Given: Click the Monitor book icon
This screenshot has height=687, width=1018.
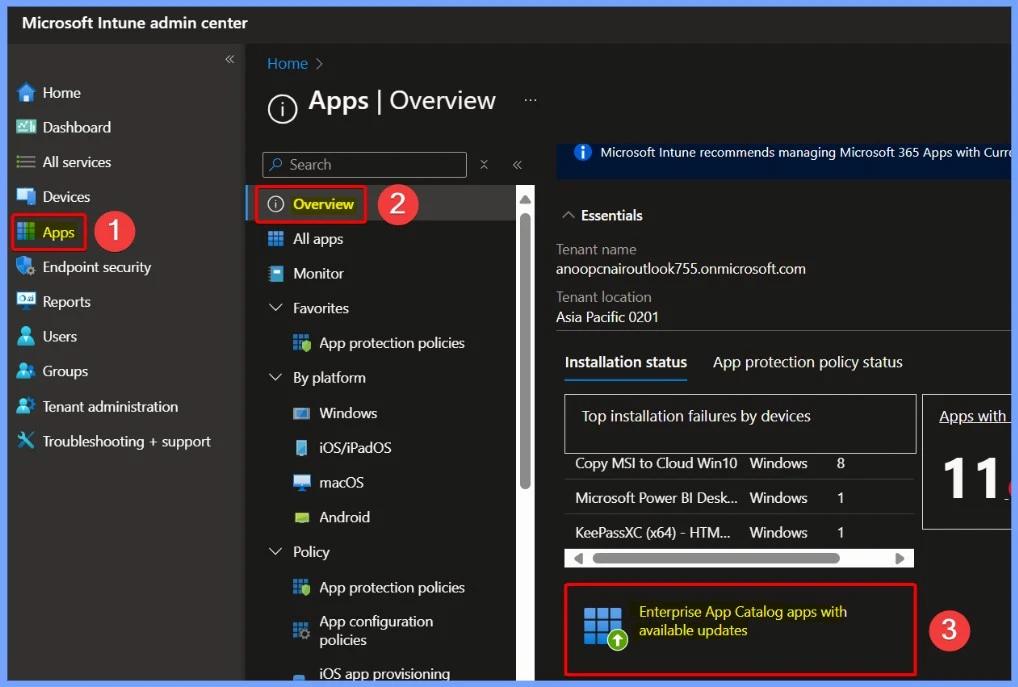Looking at the screenshot, I should pos(276,273).
